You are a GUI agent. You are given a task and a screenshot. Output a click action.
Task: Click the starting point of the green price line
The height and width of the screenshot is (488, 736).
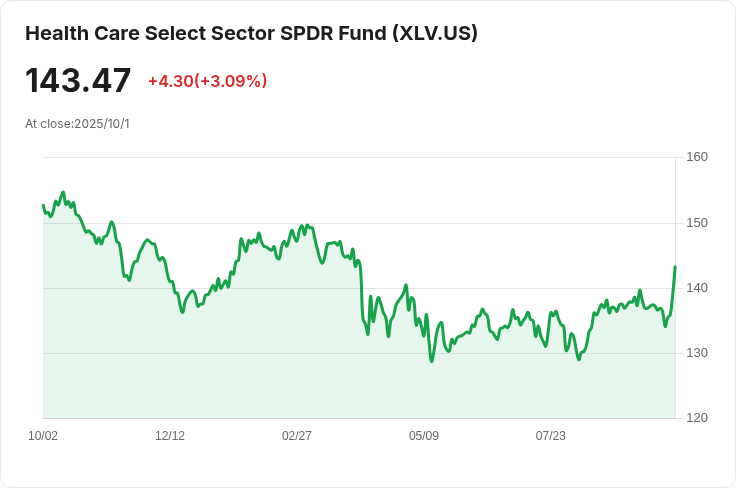click(x=44, y=205)
